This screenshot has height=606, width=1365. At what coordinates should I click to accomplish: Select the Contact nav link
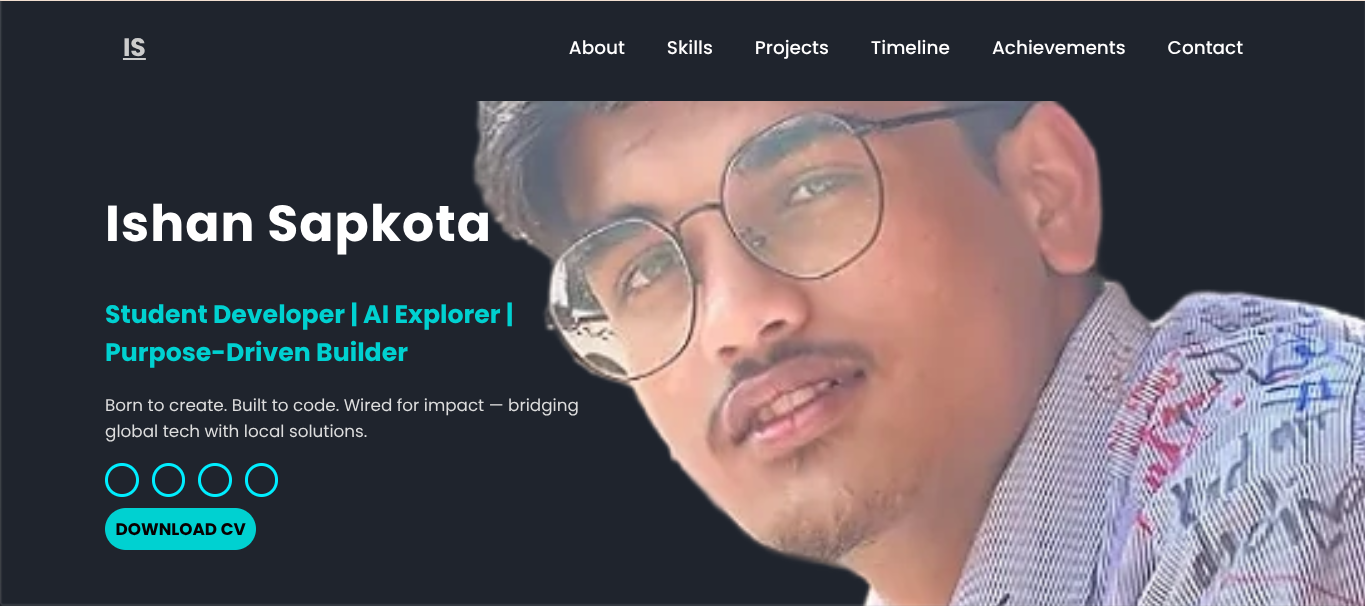[x=1205, y=48]
